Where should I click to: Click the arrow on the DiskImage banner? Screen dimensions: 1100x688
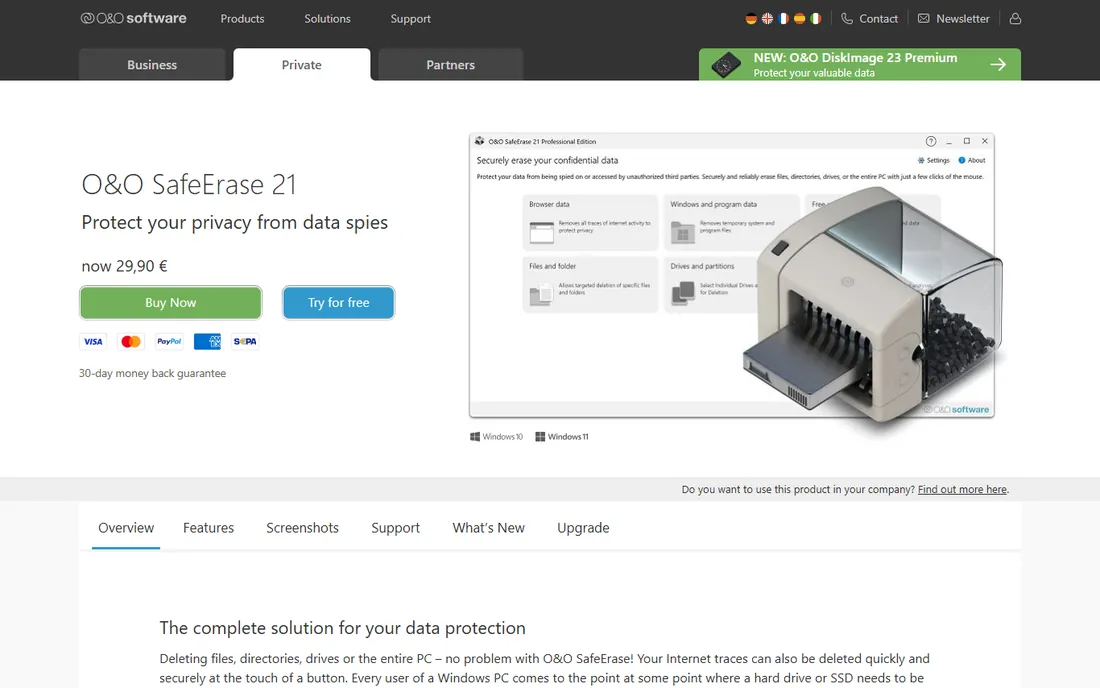[998, 65]
